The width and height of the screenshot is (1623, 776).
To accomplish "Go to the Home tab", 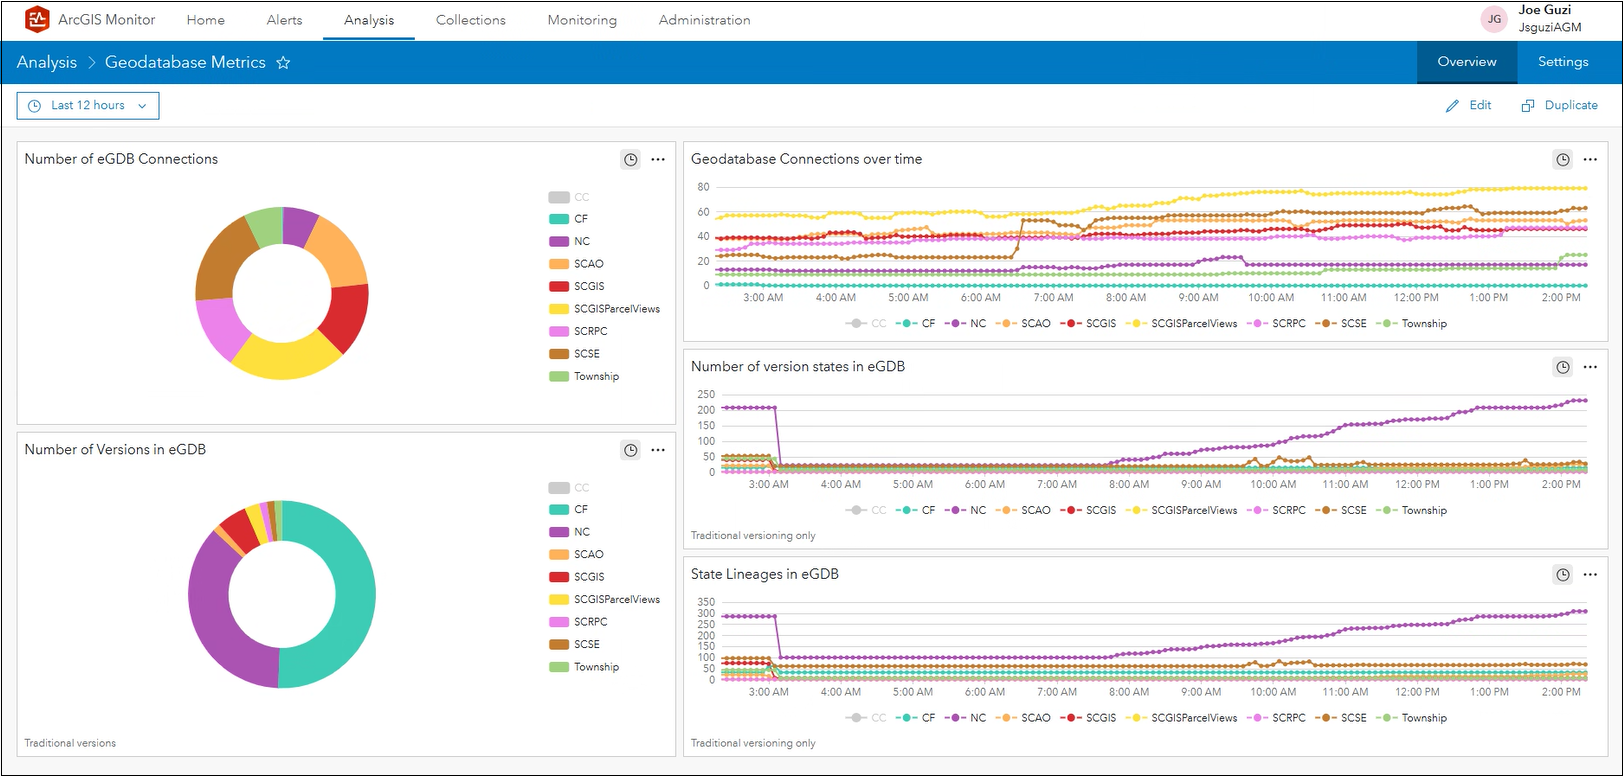I will tap(205, 20).
